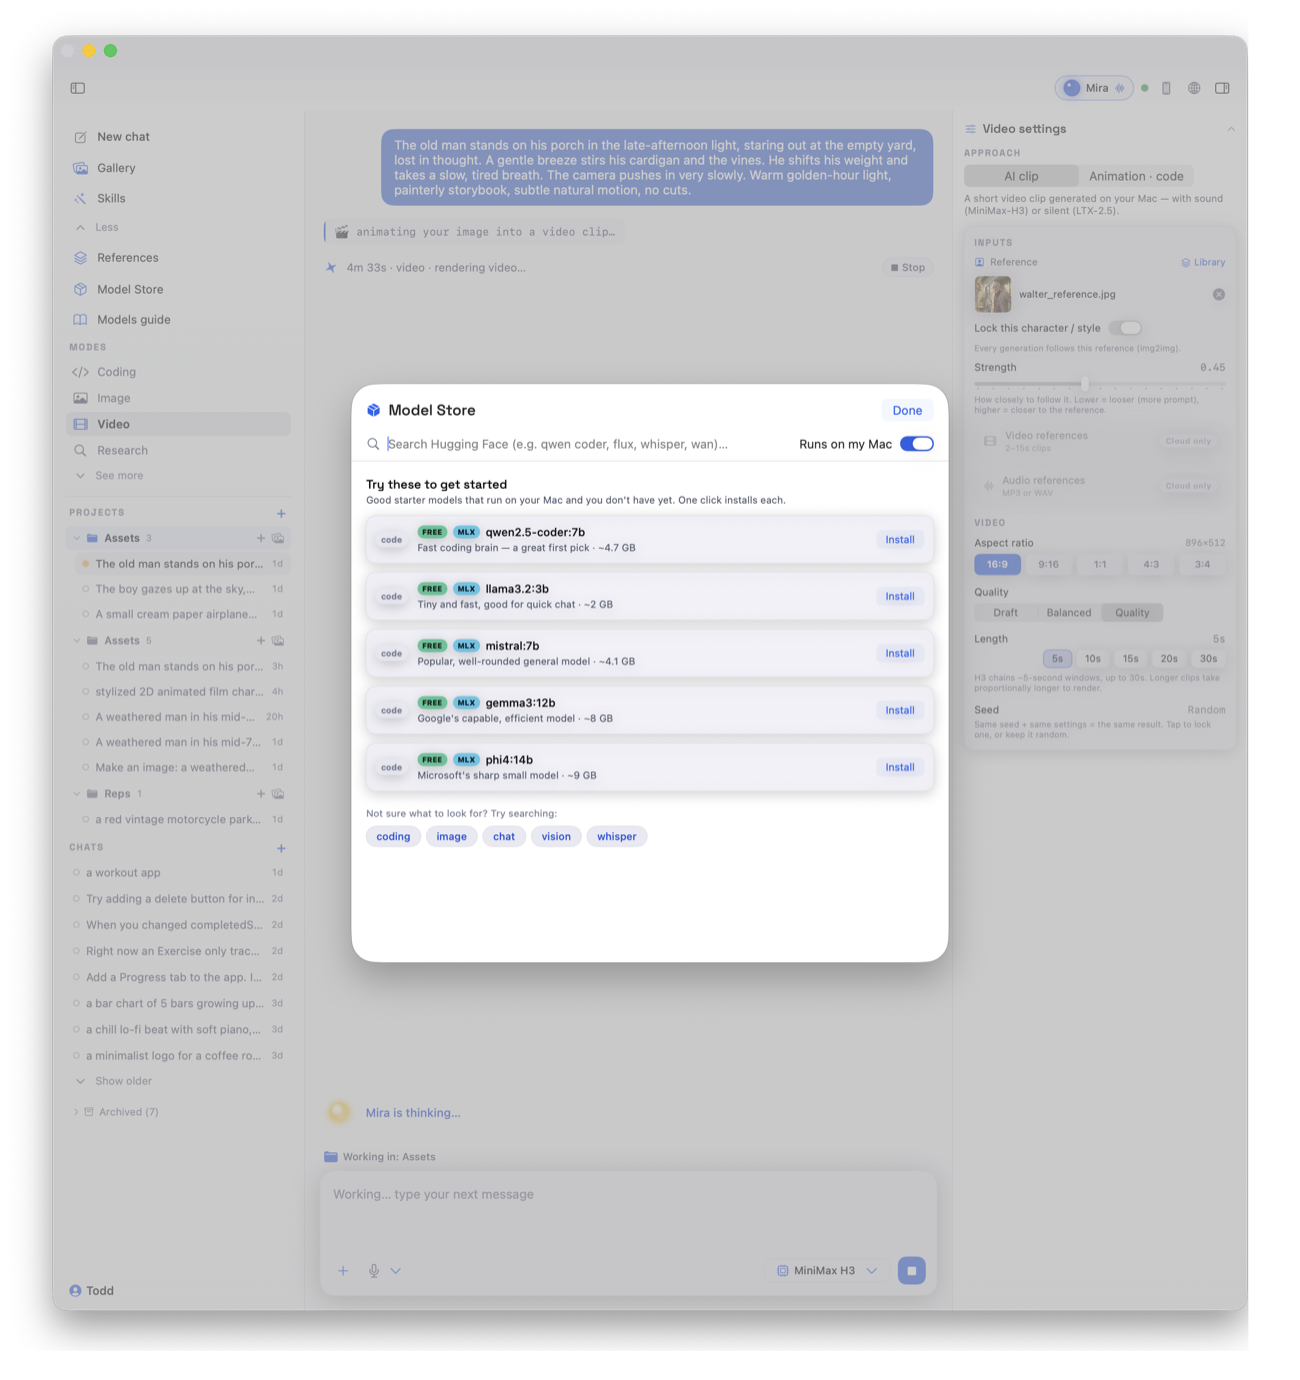Toggle the right panel icon in toolbar
This screenshot has height=1380, width=1300.
coord(1222,88)
